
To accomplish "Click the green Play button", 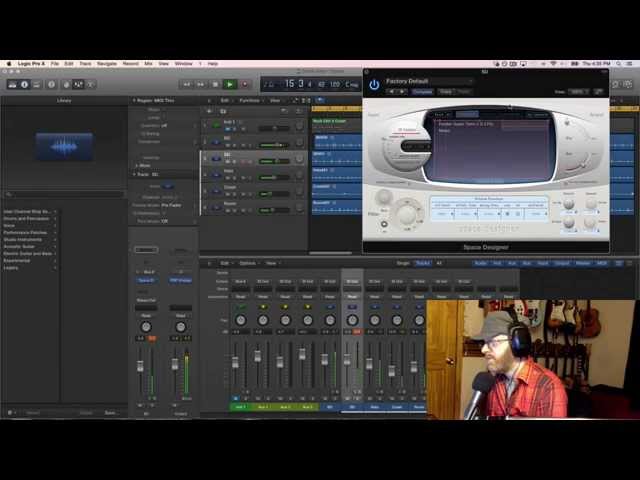I will (230, 84).
